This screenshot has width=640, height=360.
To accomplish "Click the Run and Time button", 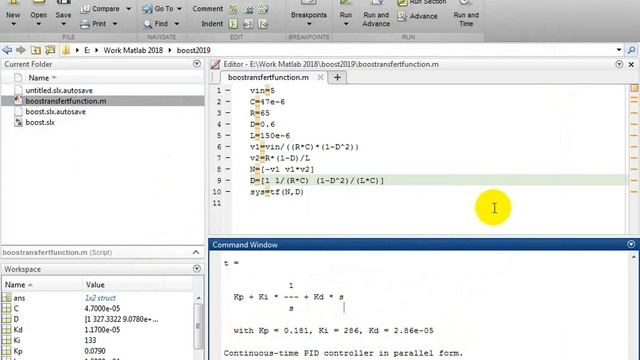I will pyautogui.click(x=466, y=15).
